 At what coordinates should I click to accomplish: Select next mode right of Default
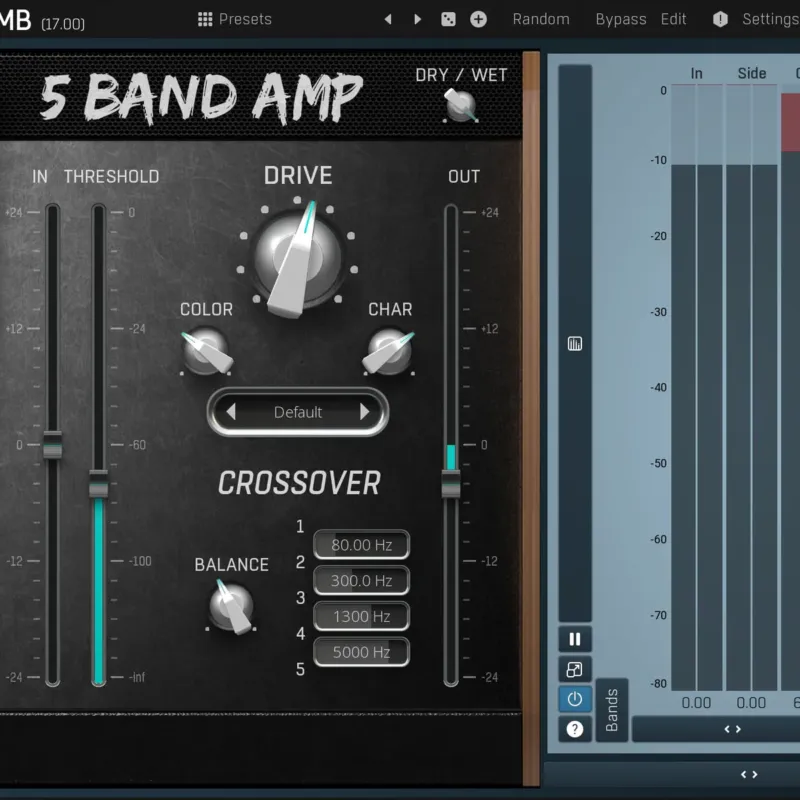coord(364,411)
